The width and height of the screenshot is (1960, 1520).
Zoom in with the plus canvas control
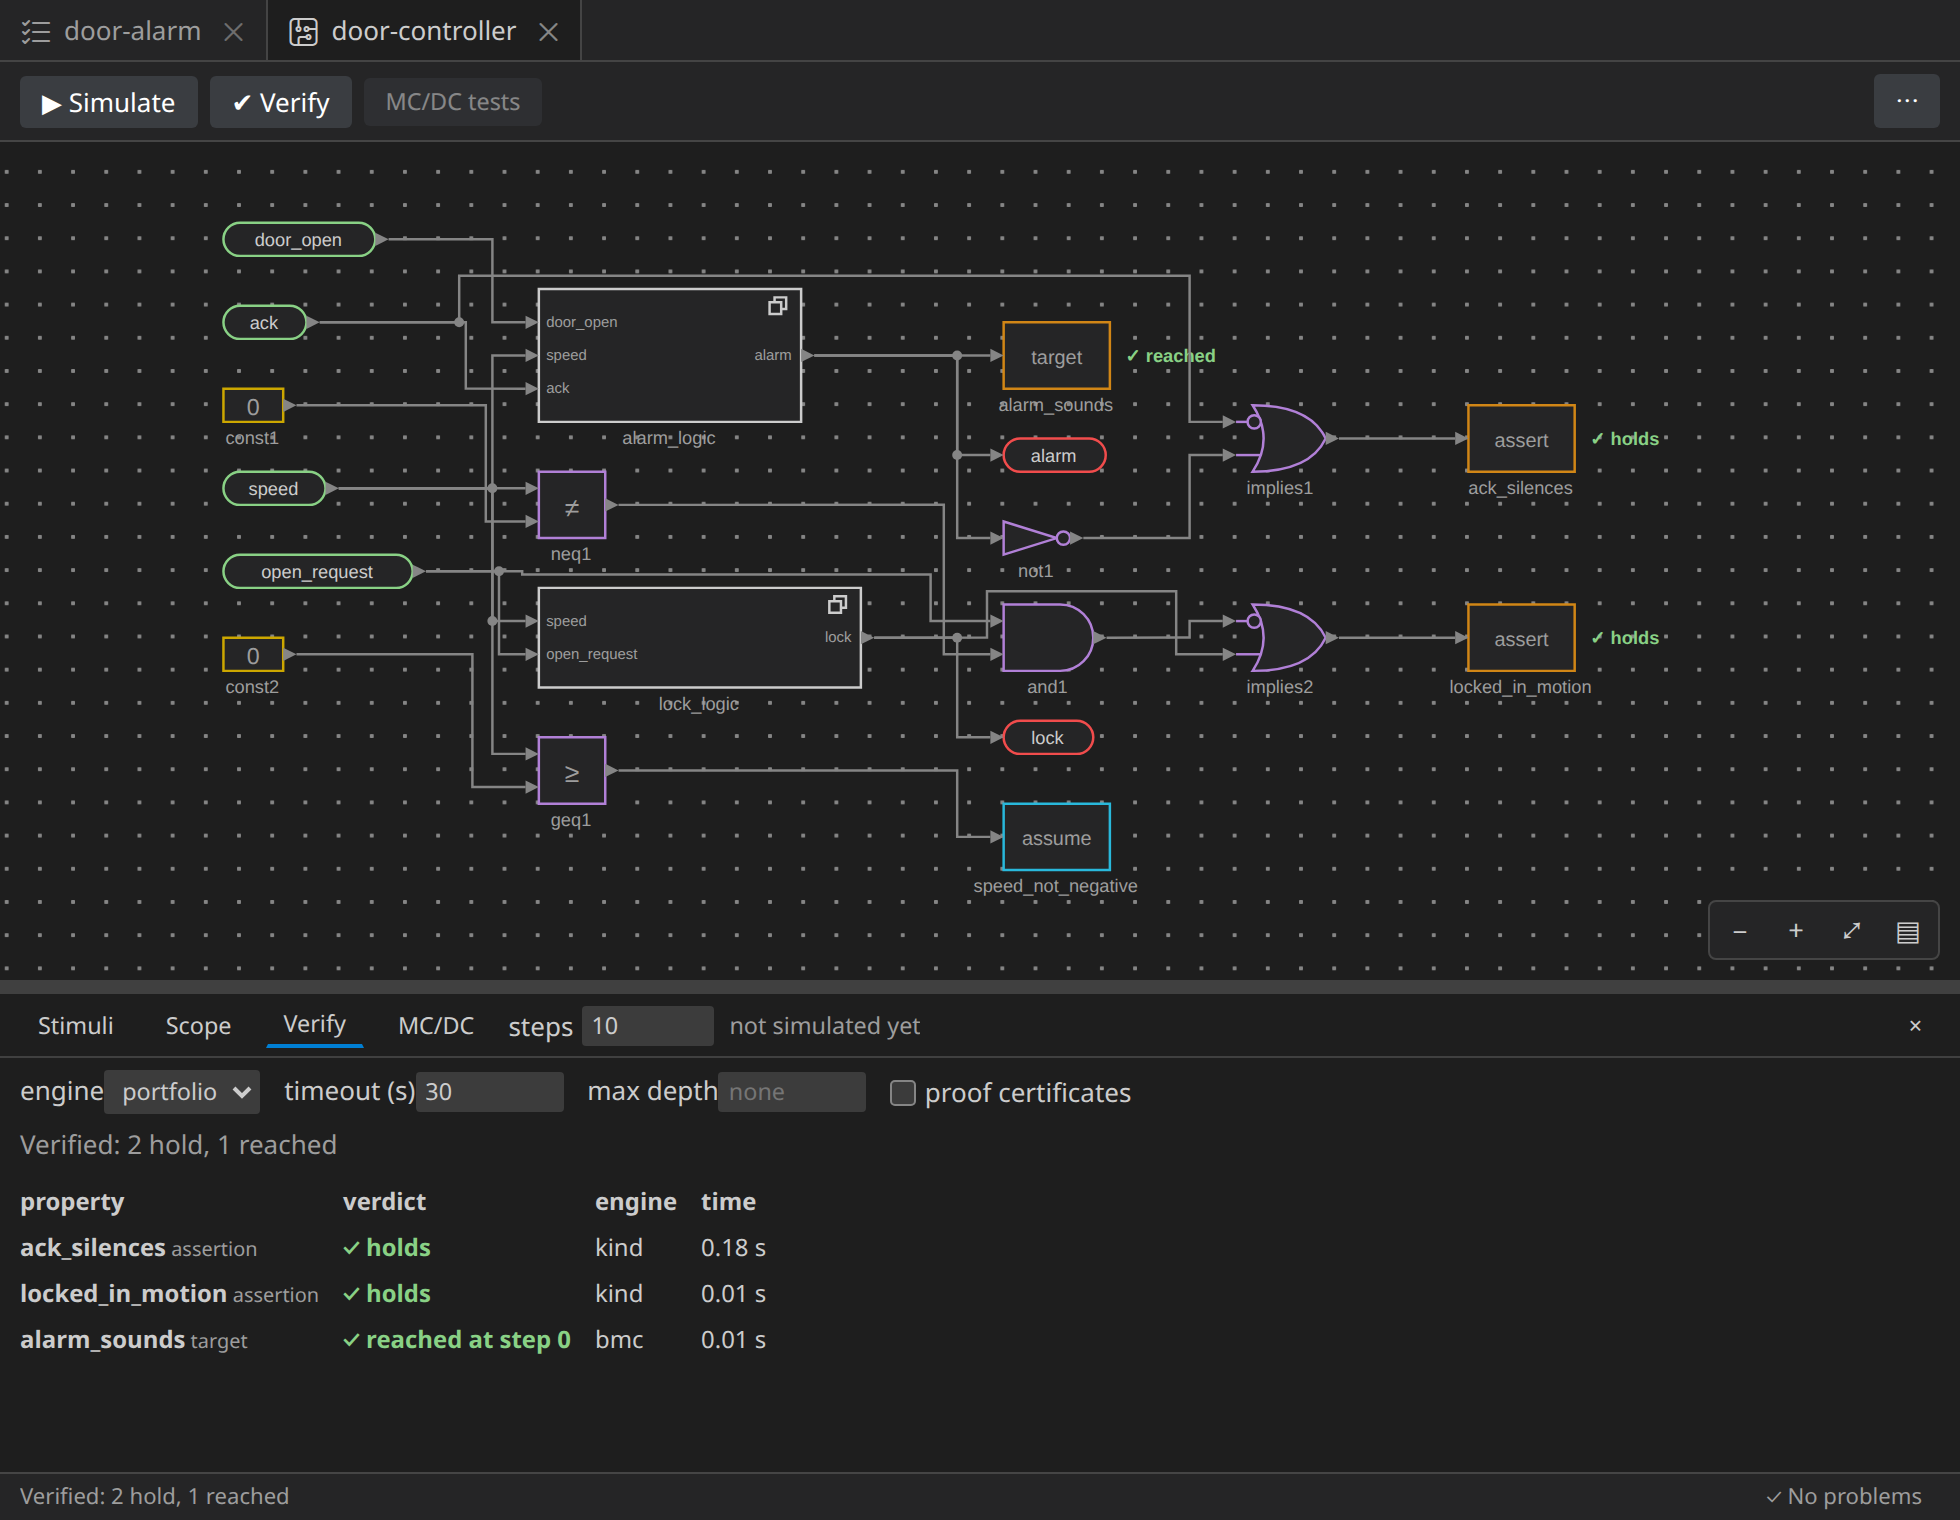tap(1796, 931)
